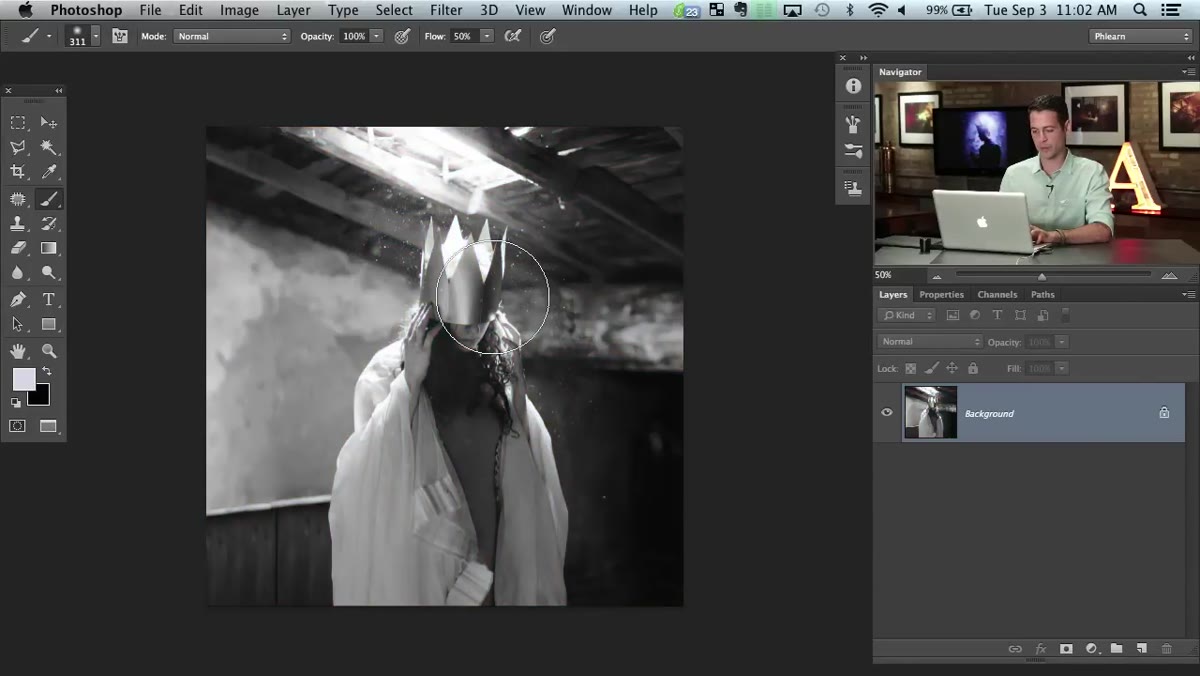The width and height of the screenshot is (1200, 676).
Task: Select the Polygonal Lasso tool
Action: (18, 147)
